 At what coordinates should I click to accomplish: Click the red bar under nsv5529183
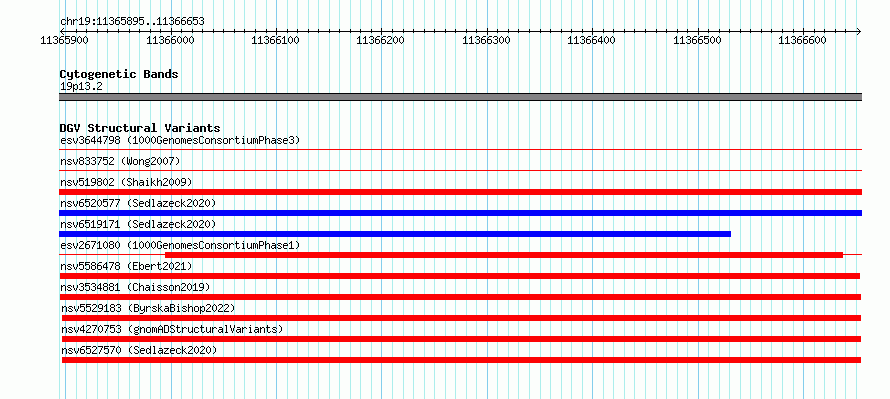pos(461,318)
